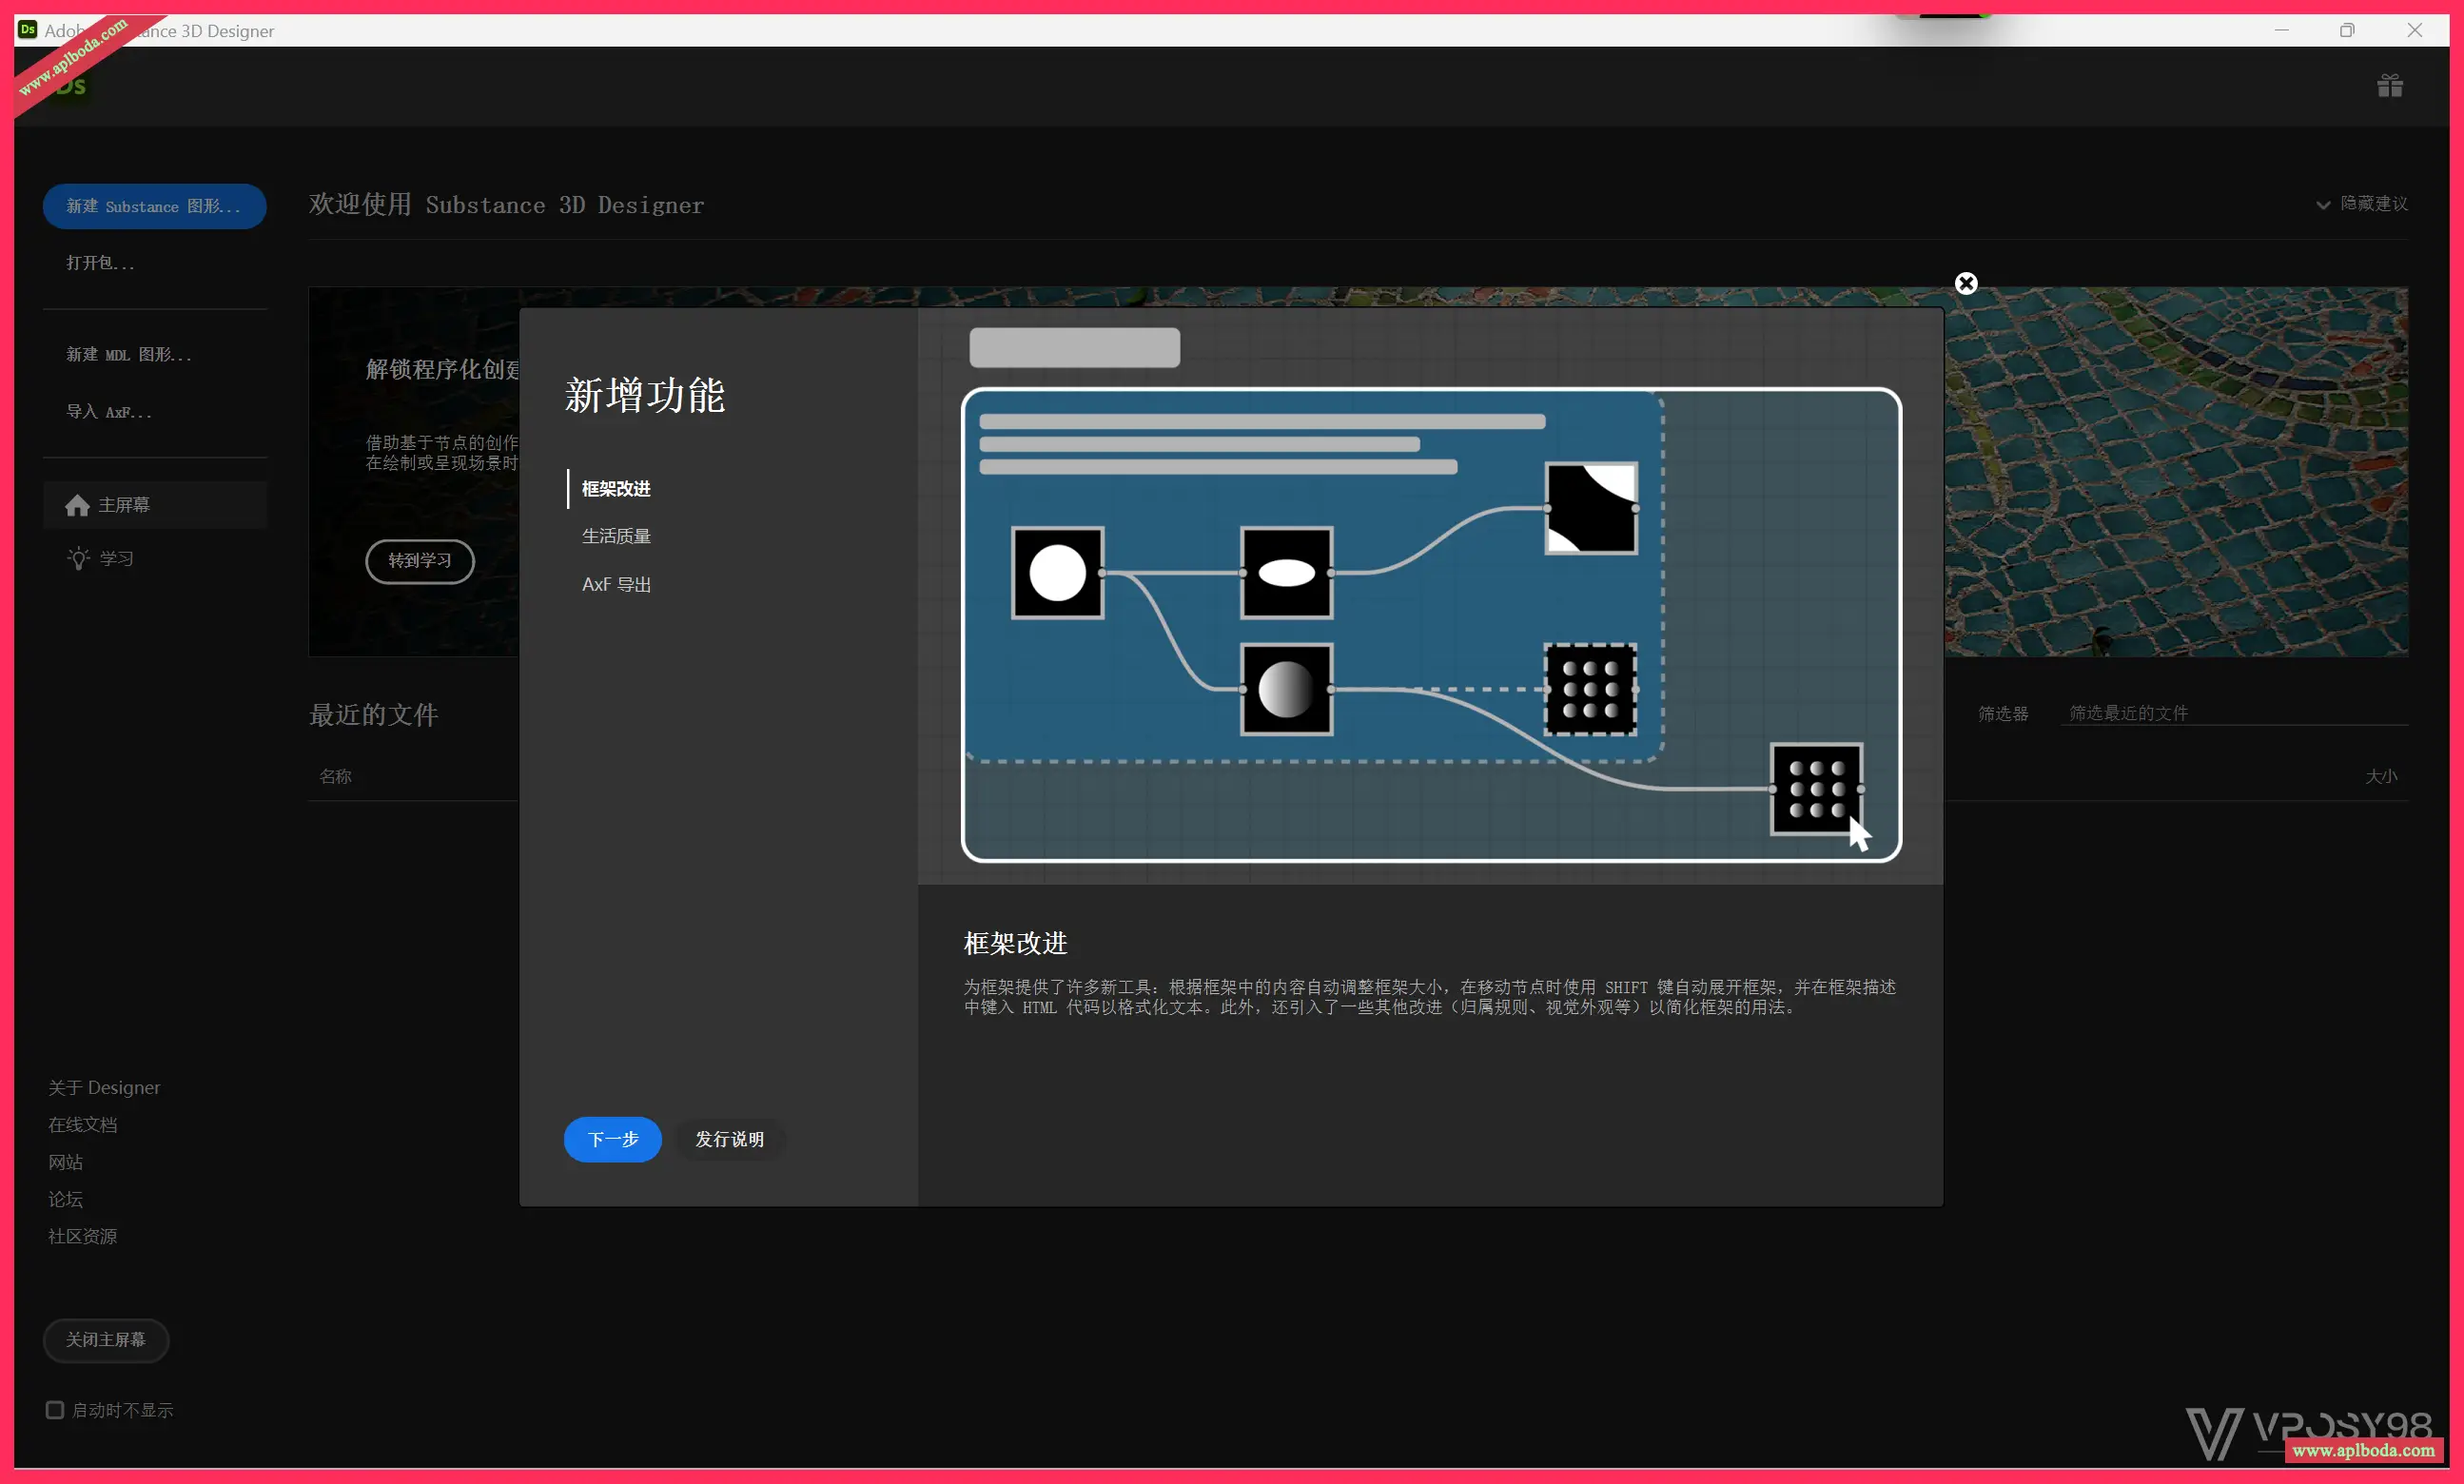Viewport: 2464px width, 1484px height.
Task: Open the 筛选器 filter dropdown
Action: [x=2002, y=714]
